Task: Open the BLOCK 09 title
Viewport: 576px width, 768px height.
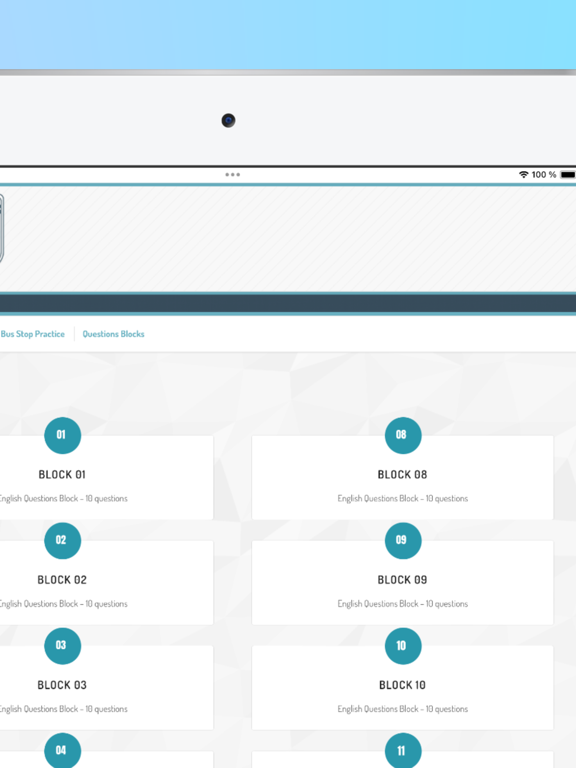Action: [x=402, y=580]
